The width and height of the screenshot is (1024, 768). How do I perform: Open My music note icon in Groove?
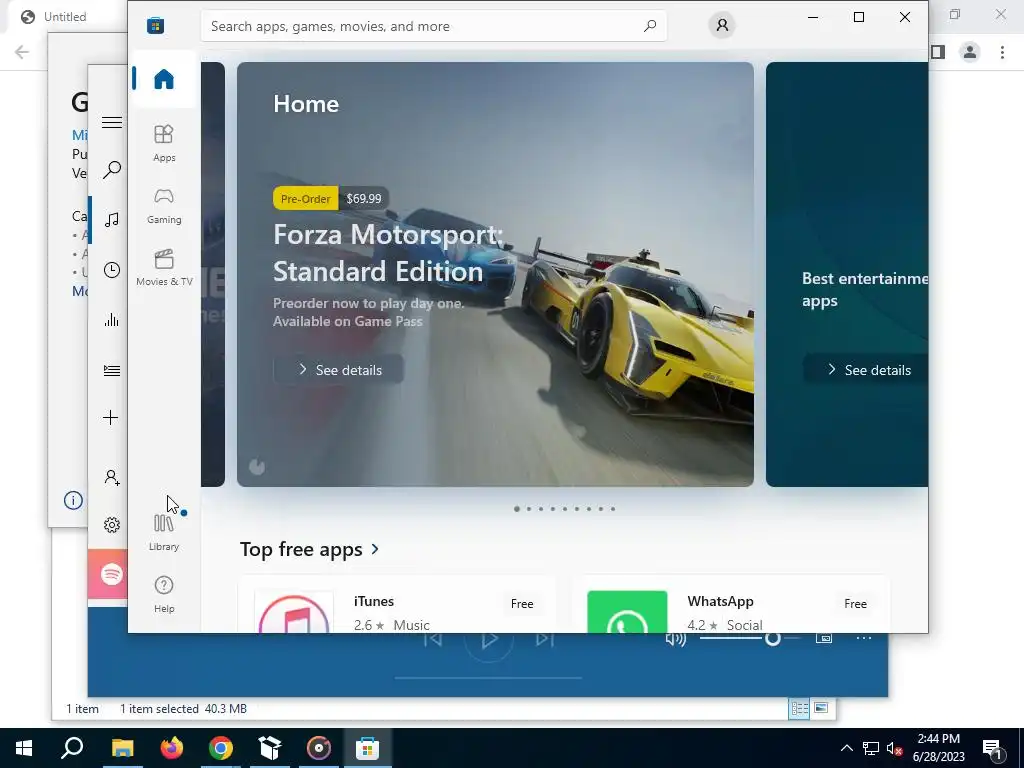tap(112, 219)
